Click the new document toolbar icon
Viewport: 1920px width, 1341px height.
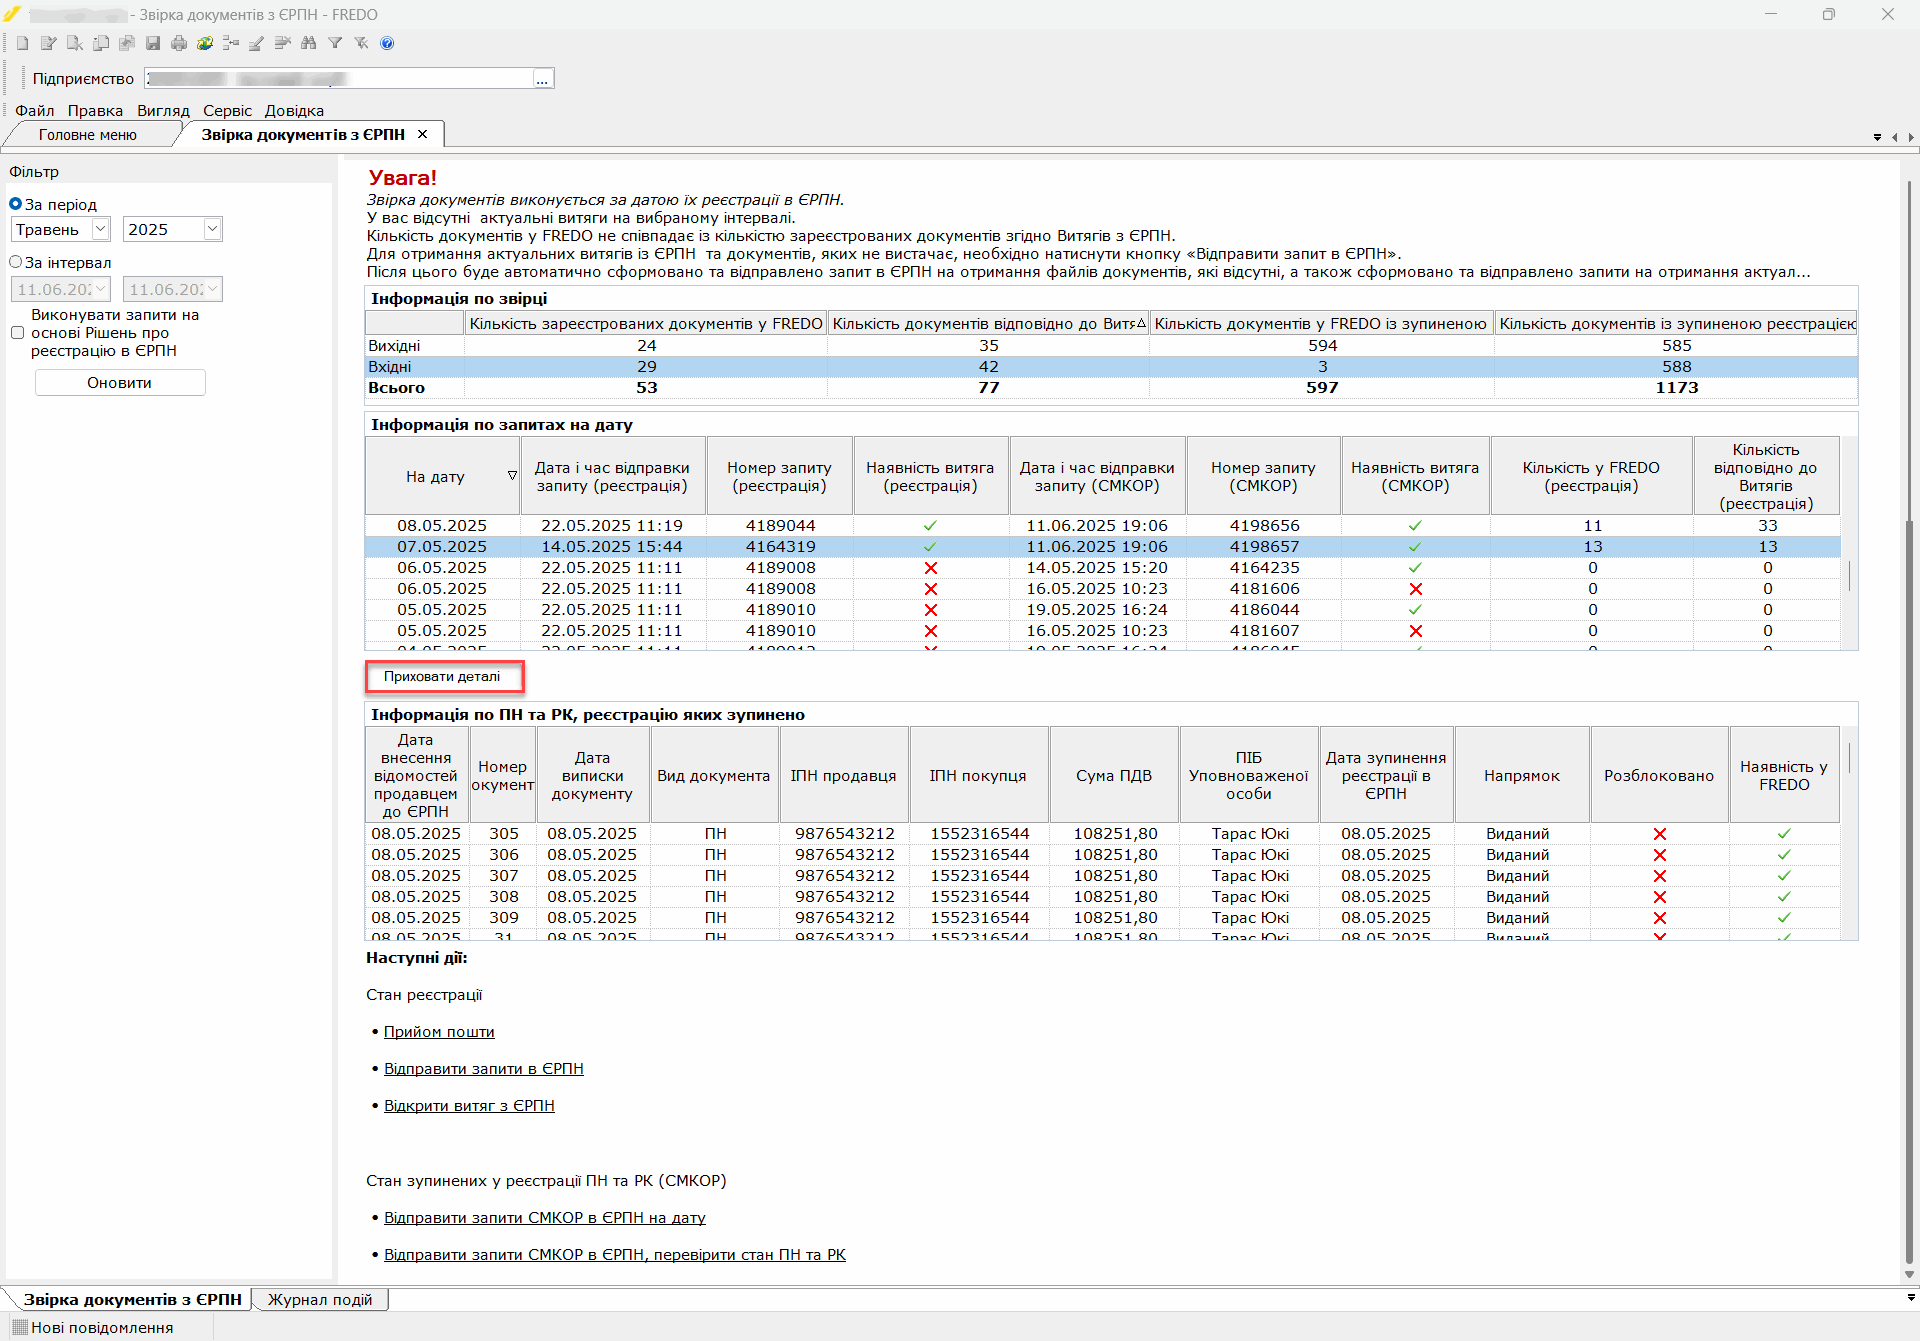(22, 43)
